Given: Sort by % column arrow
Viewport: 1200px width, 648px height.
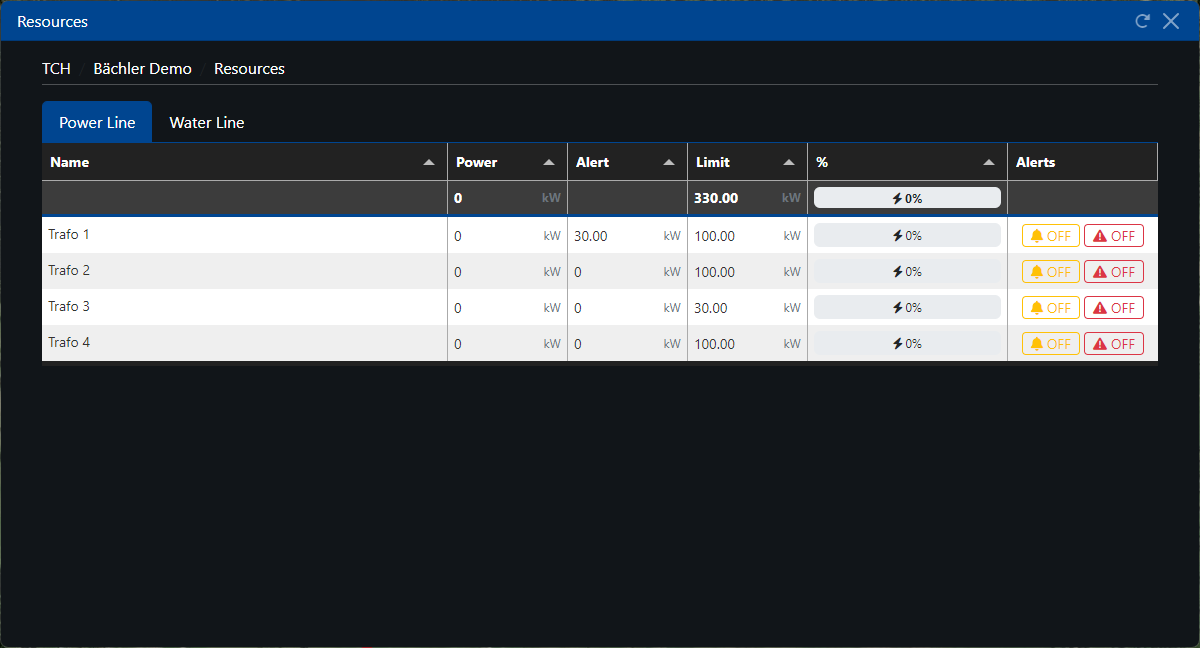Looking at the screenshot, I should tap(989, 162).
